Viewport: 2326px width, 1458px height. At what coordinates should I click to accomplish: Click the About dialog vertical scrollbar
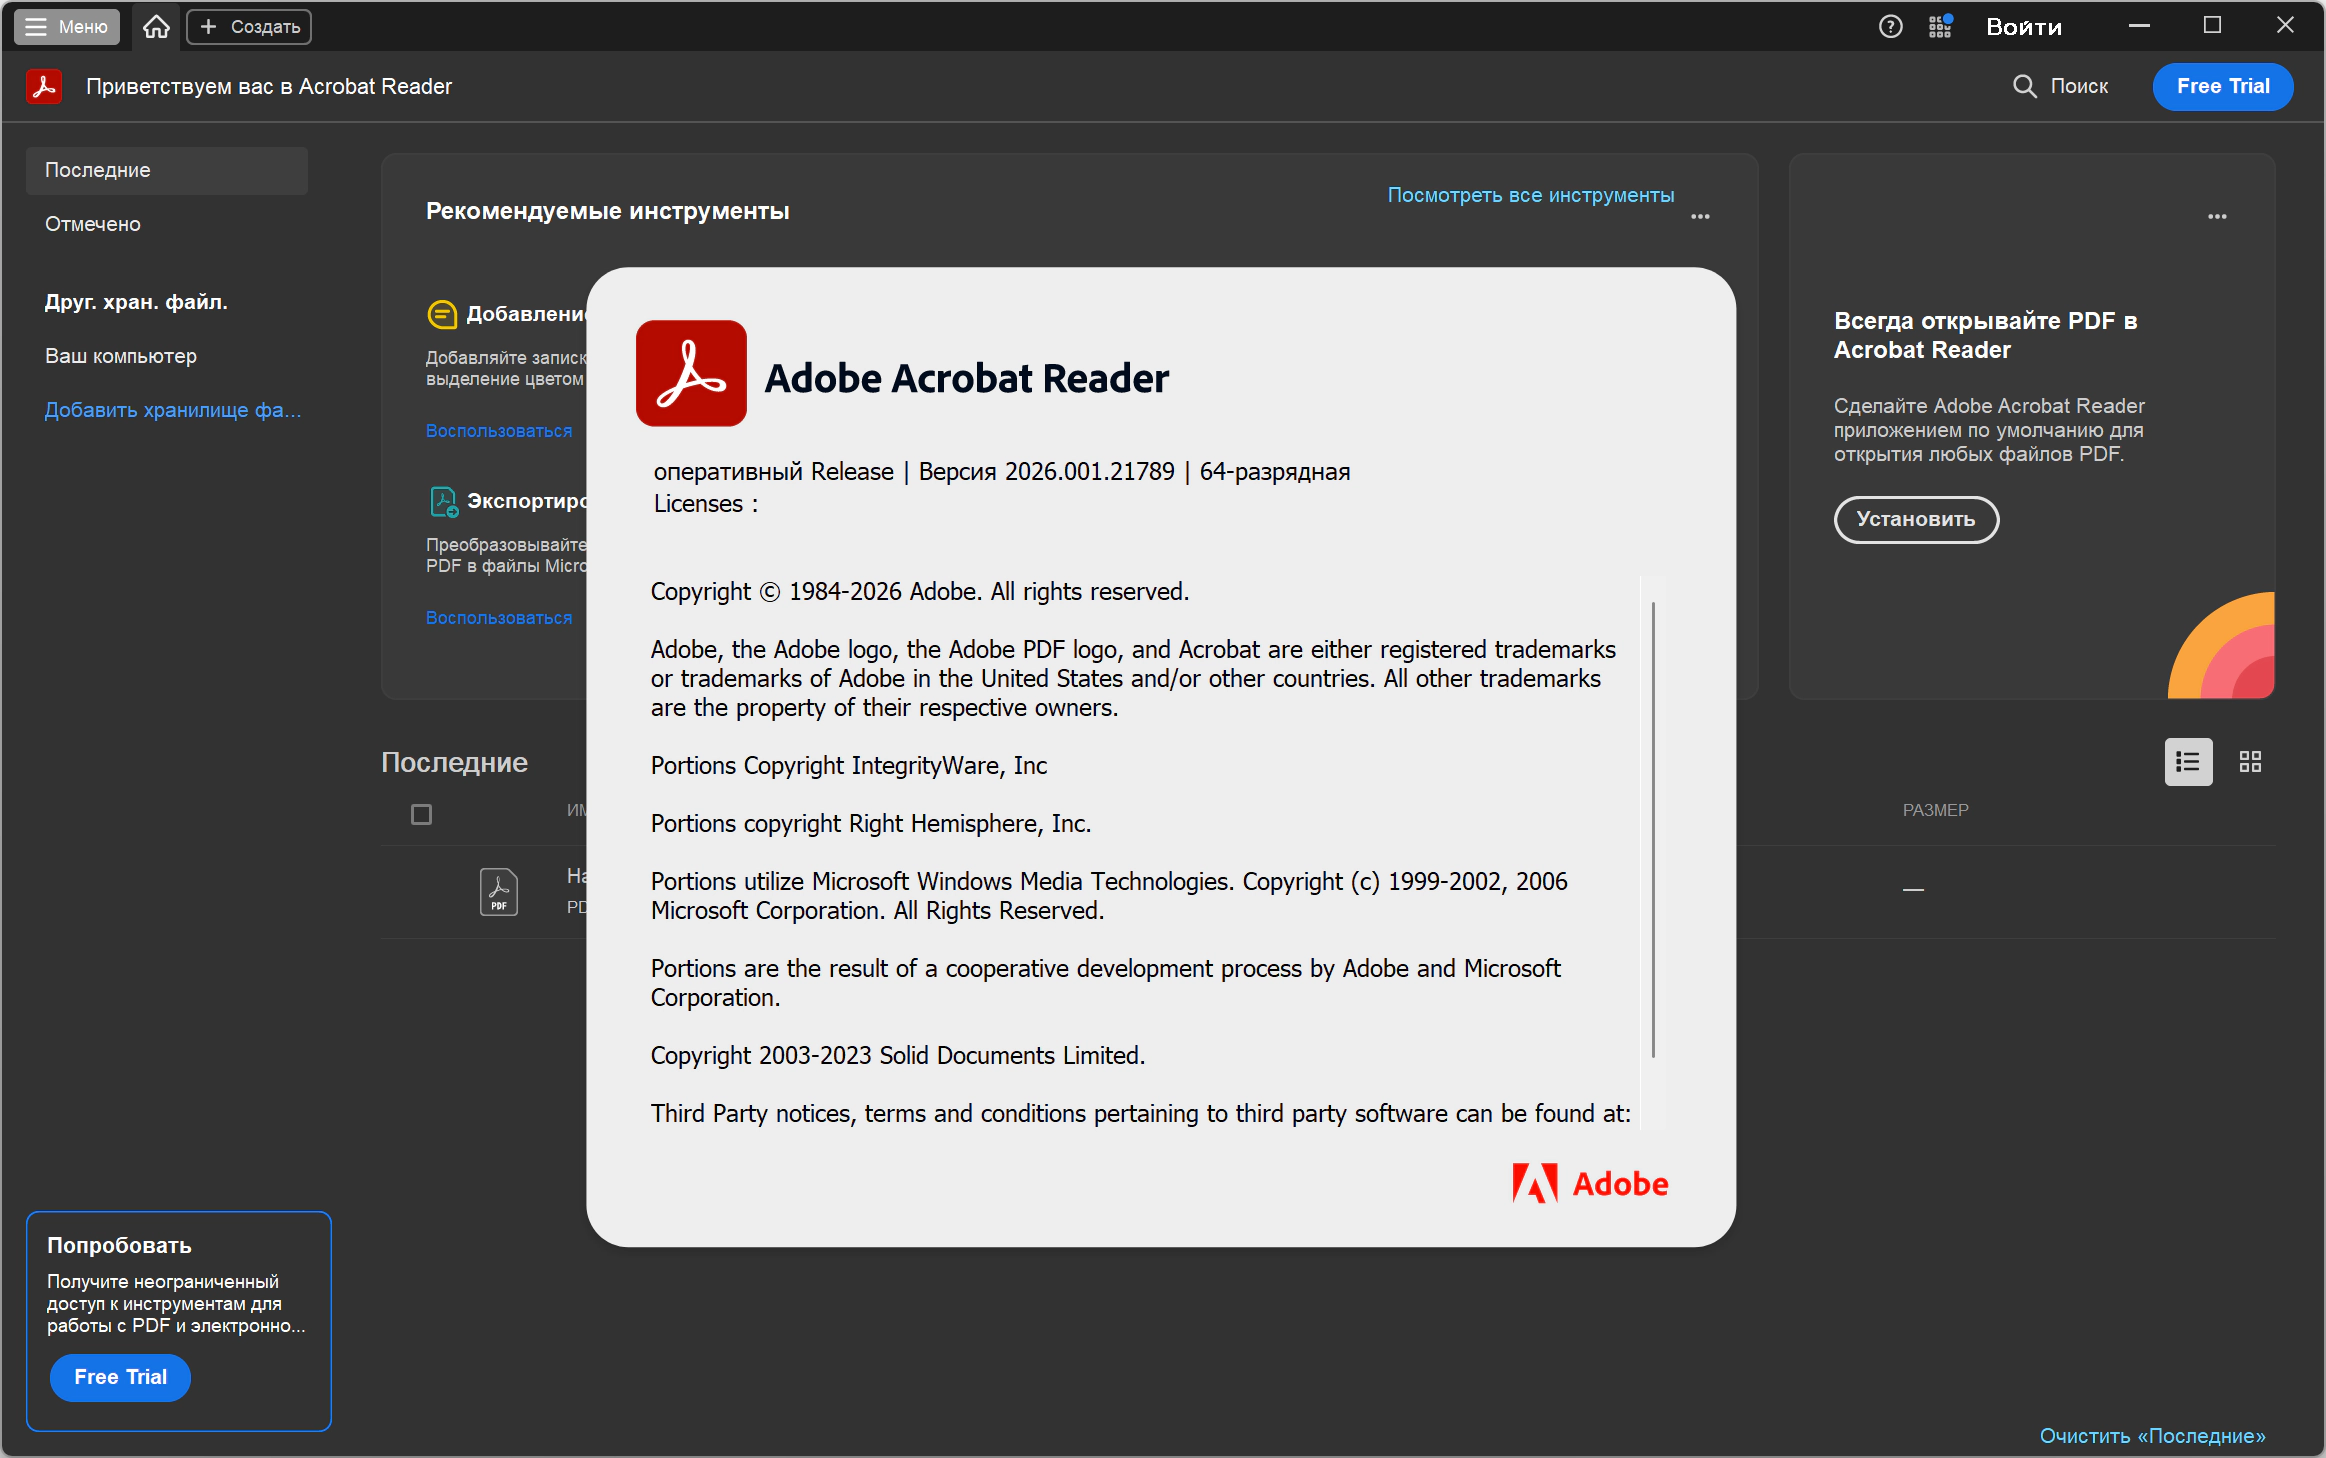1653,829
